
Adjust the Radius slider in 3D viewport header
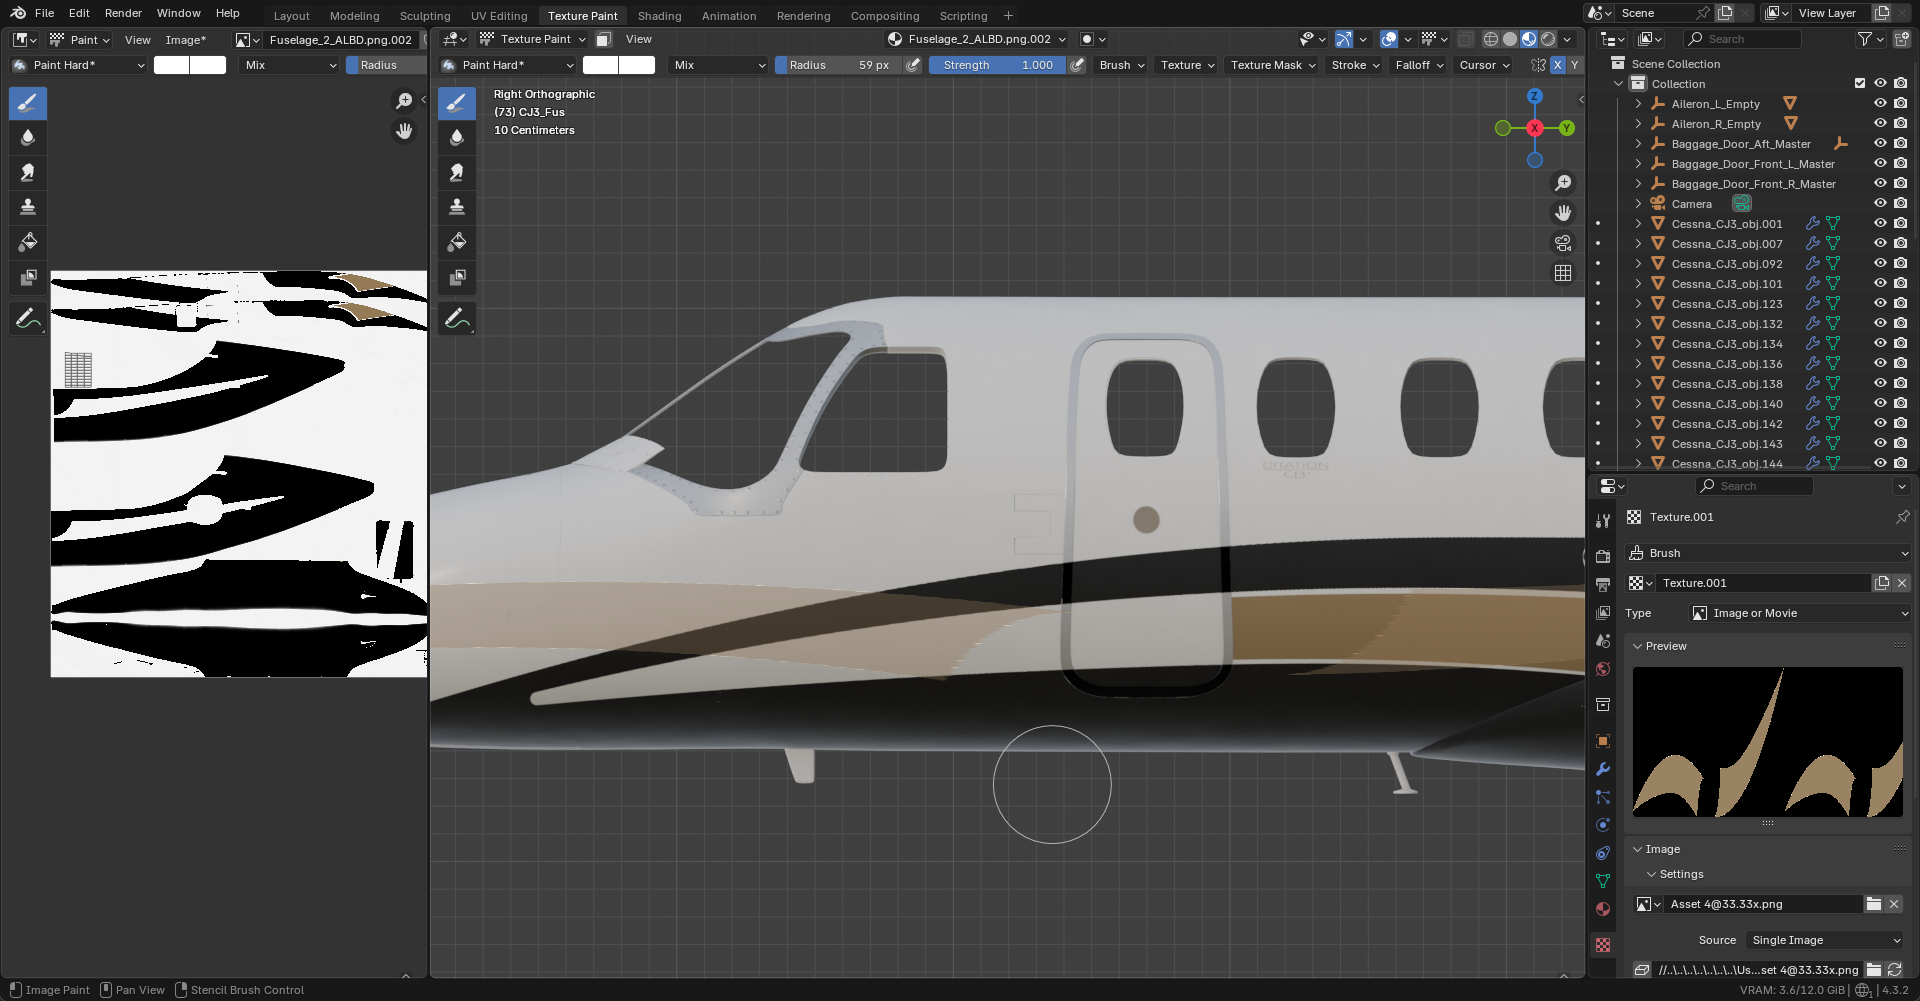838,65
